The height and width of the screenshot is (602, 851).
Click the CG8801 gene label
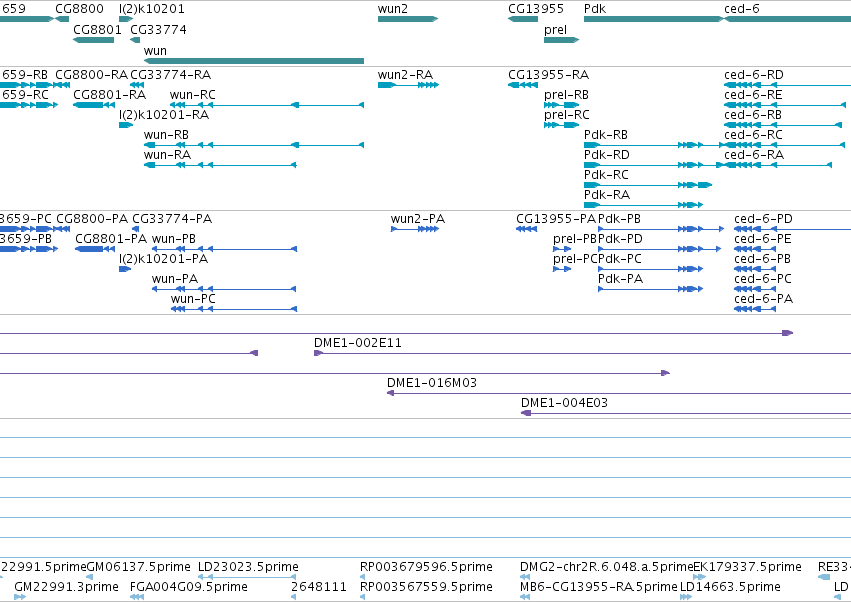97,29
